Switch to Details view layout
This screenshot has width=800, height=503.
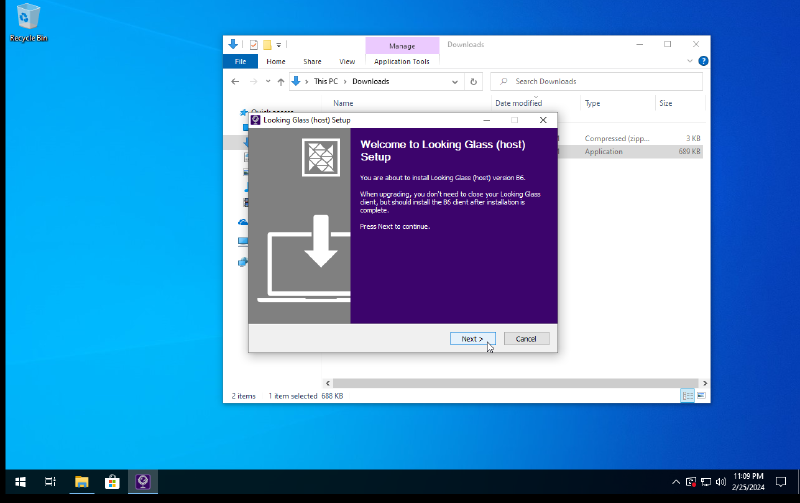[x=687, y=396]
